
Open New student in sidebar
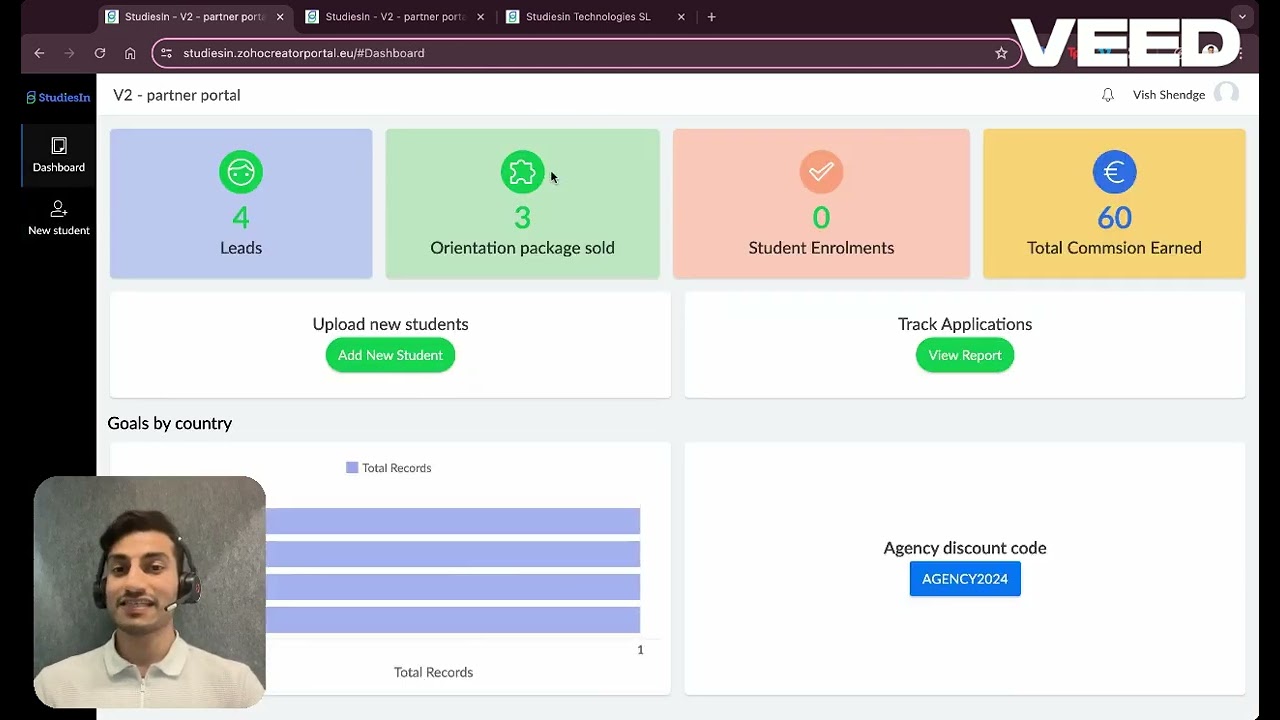tap(59, 218)
